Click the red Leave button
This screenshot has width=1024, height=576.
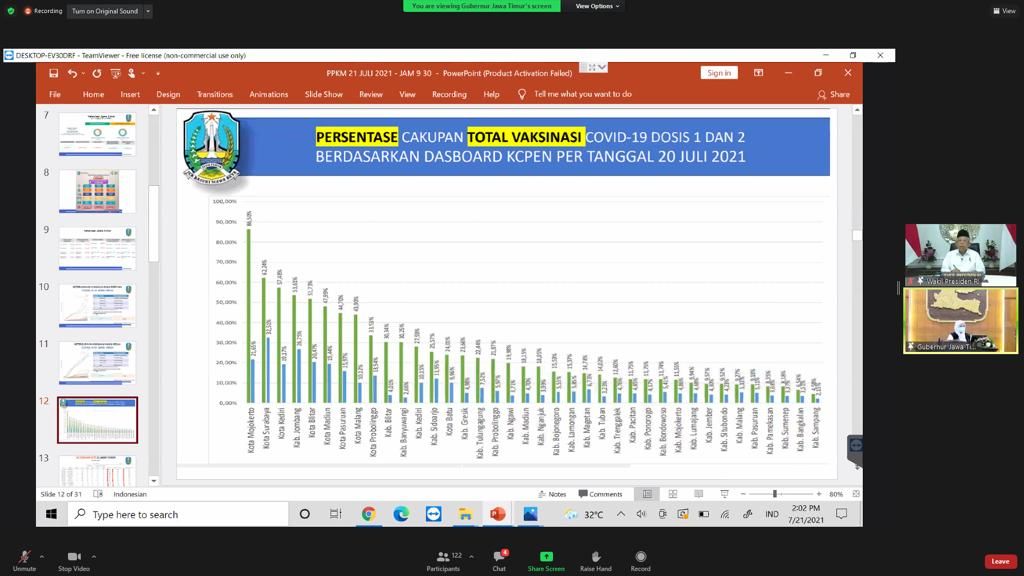(1000, 561)
